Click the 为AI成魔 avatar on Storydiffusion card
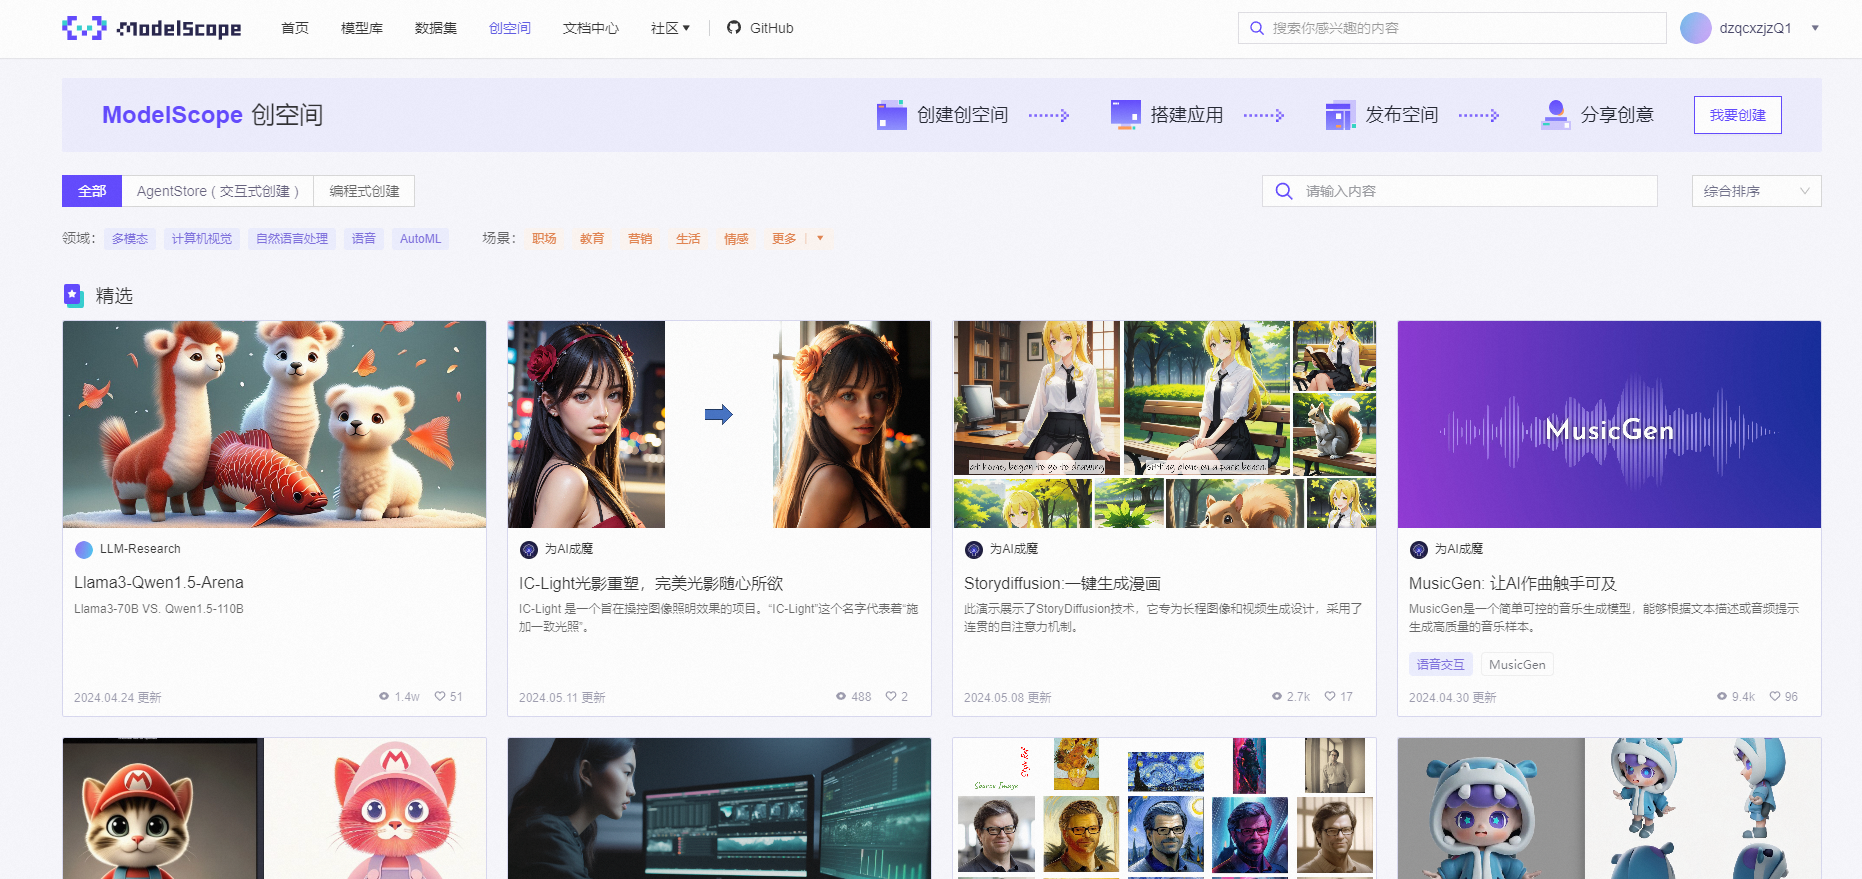 pos(974,549)
